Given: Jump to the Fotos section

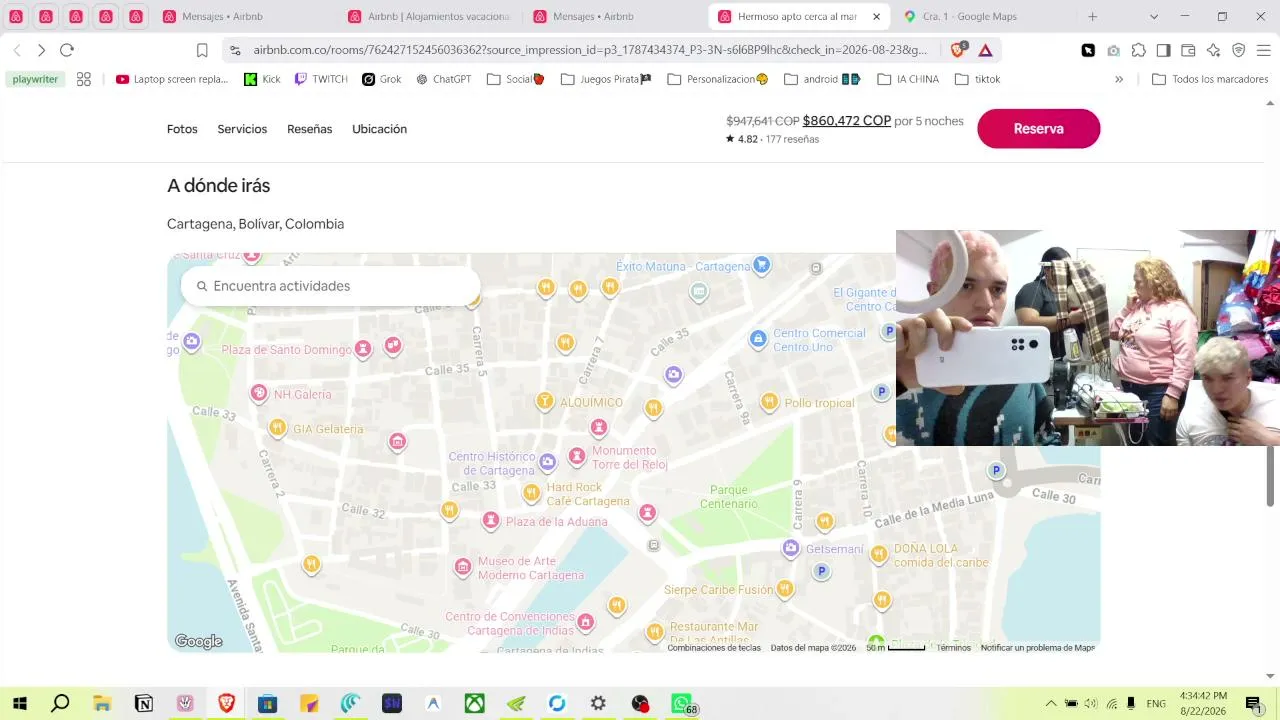Looking at the screenshot, I should pos(182,129).
